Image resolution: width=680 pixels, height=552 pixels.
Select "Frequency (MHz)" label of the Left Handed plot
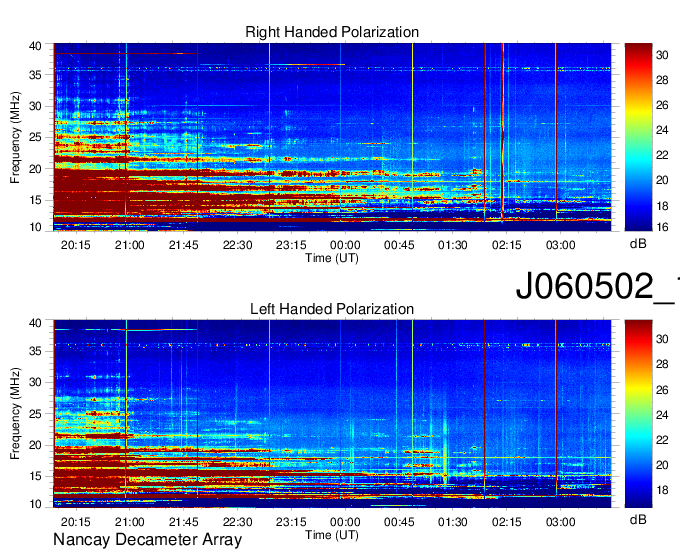tap(15, 414)
